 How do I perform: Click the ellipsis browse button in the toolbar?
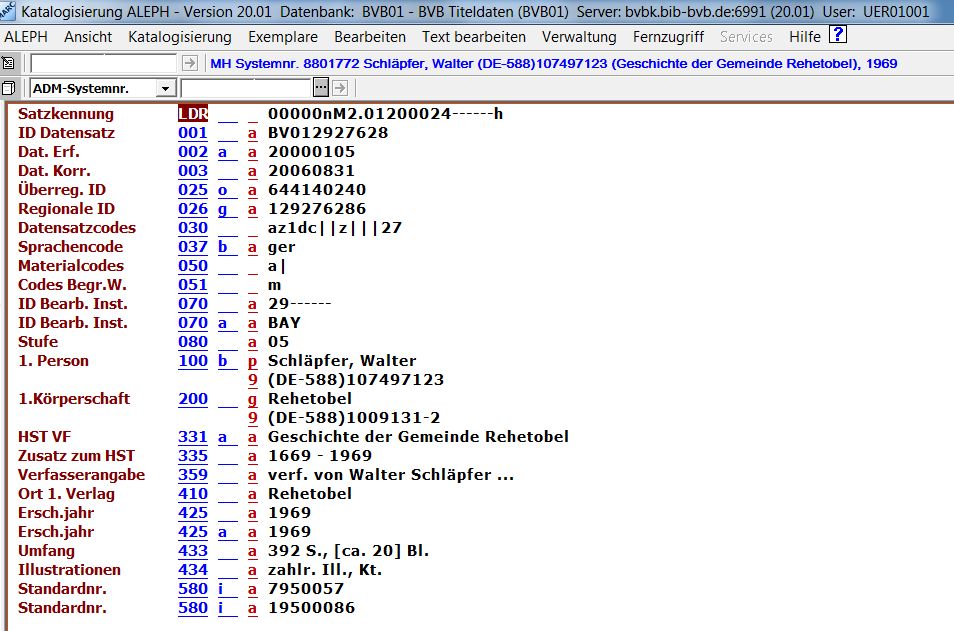point(321,88)
